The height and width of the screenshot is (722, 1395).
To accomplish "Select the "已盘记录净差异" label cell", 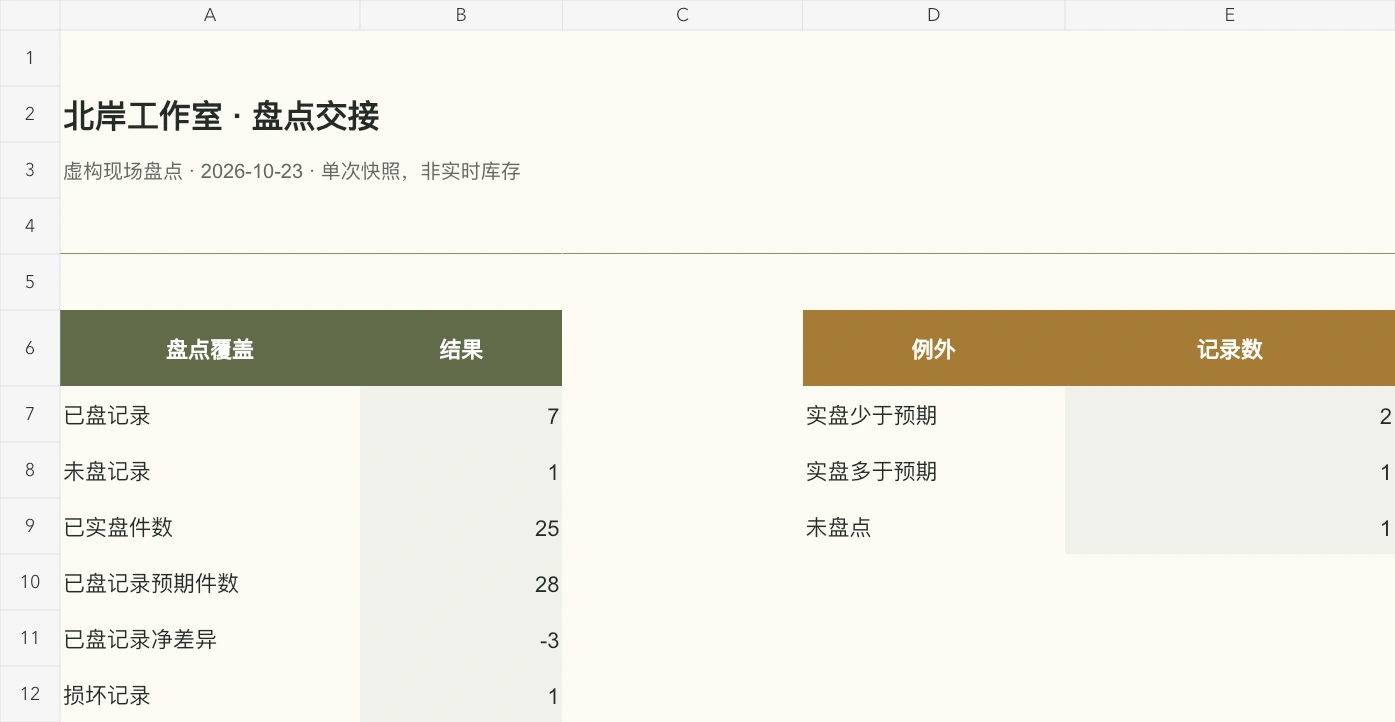I will click(210, 638).
